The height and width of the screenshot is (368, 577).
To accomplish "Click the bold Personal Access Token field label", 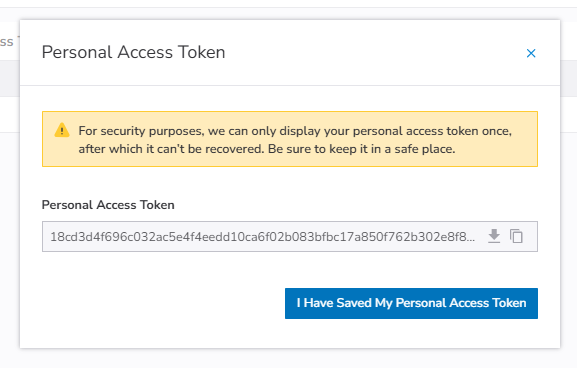I will 108,205.
